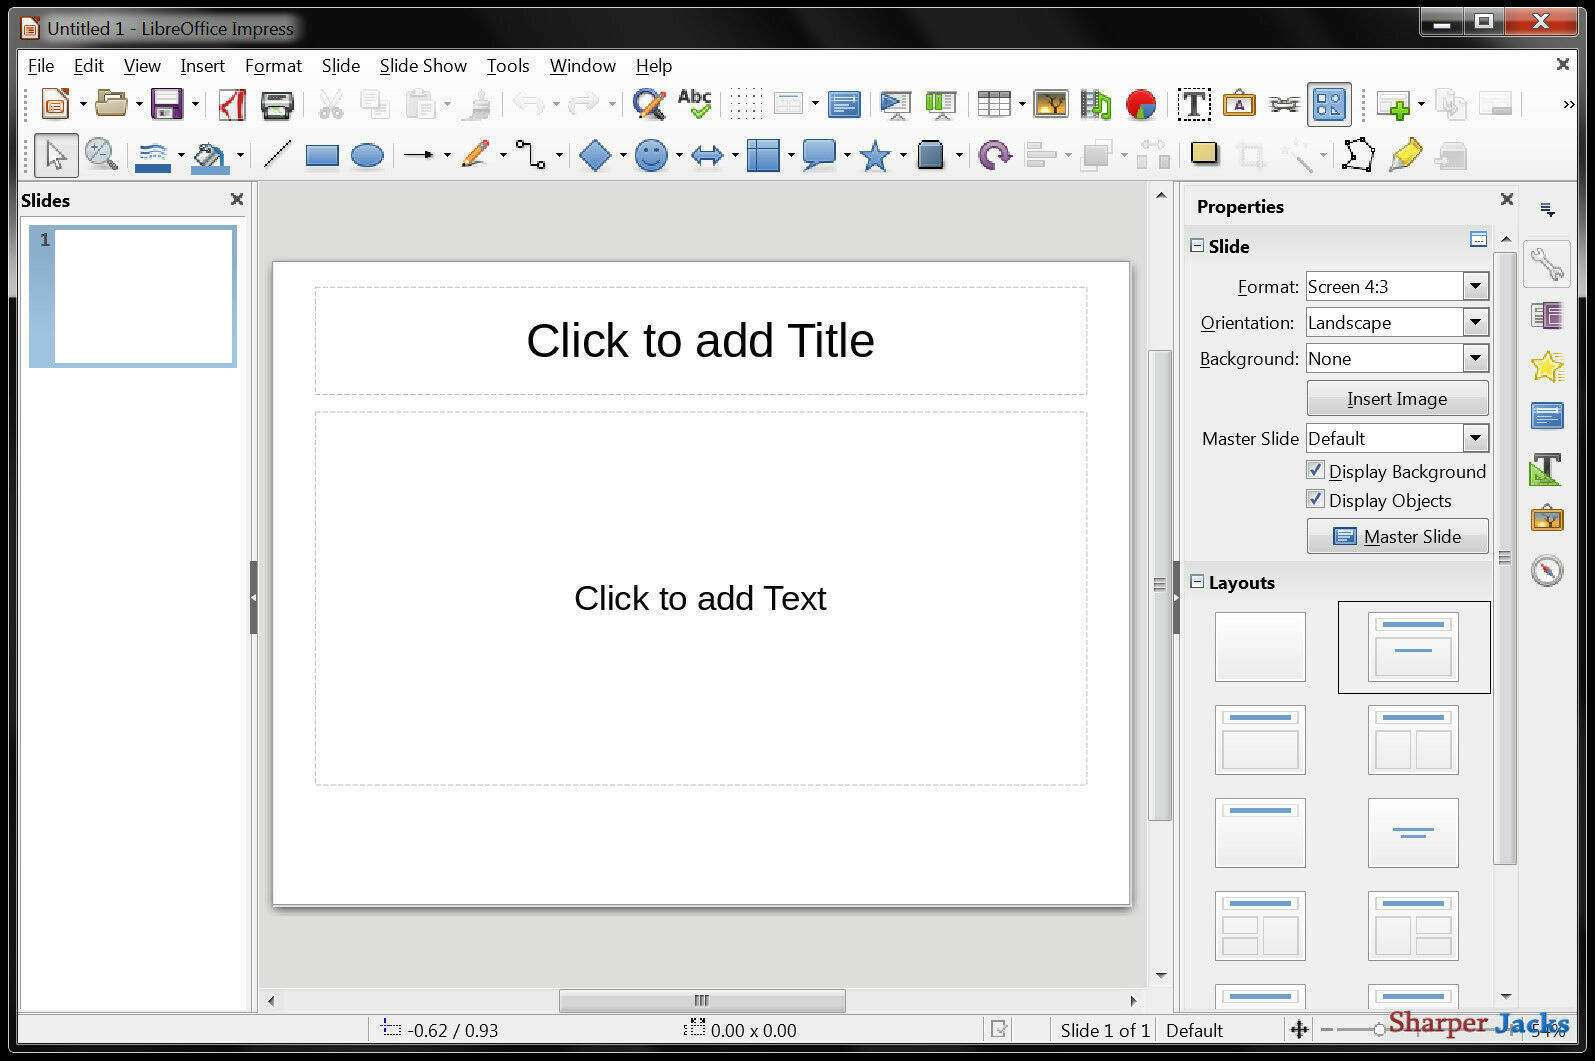Collapse the Layouts section
This screenshot has height=1061, width=1595.
pyautogui.click(x=1197, y=581)
